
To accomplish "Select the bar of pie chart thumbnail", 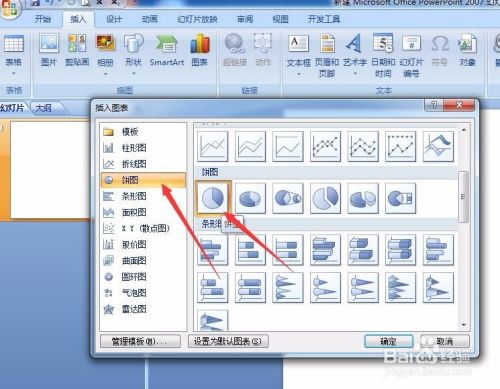I will (401, 198).
